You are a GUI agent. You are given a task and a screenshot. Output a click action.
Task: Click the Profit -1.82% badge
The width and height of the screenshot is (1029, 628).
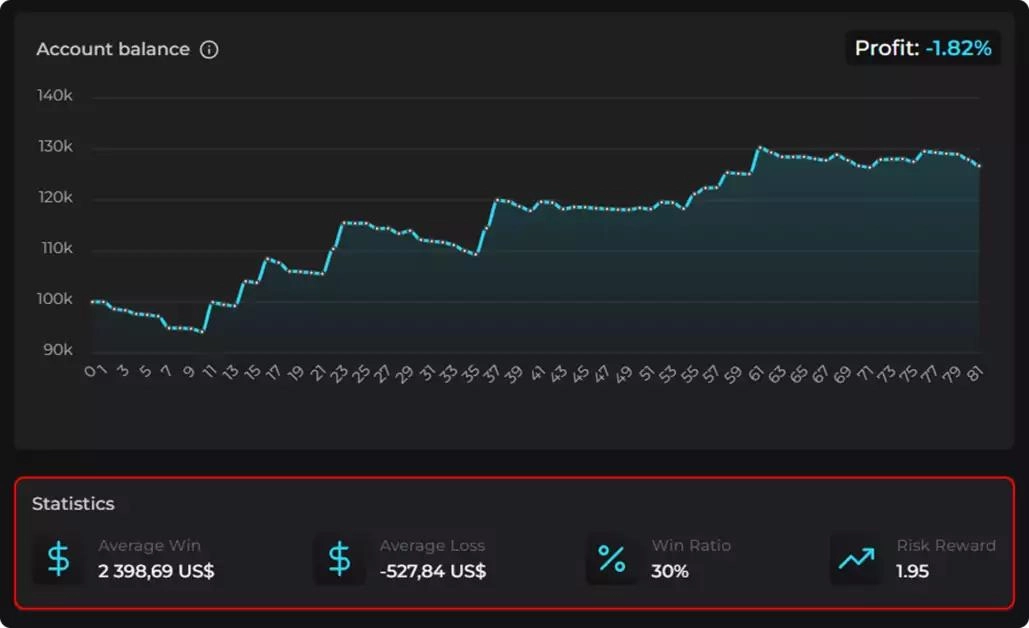pos(923,48)
